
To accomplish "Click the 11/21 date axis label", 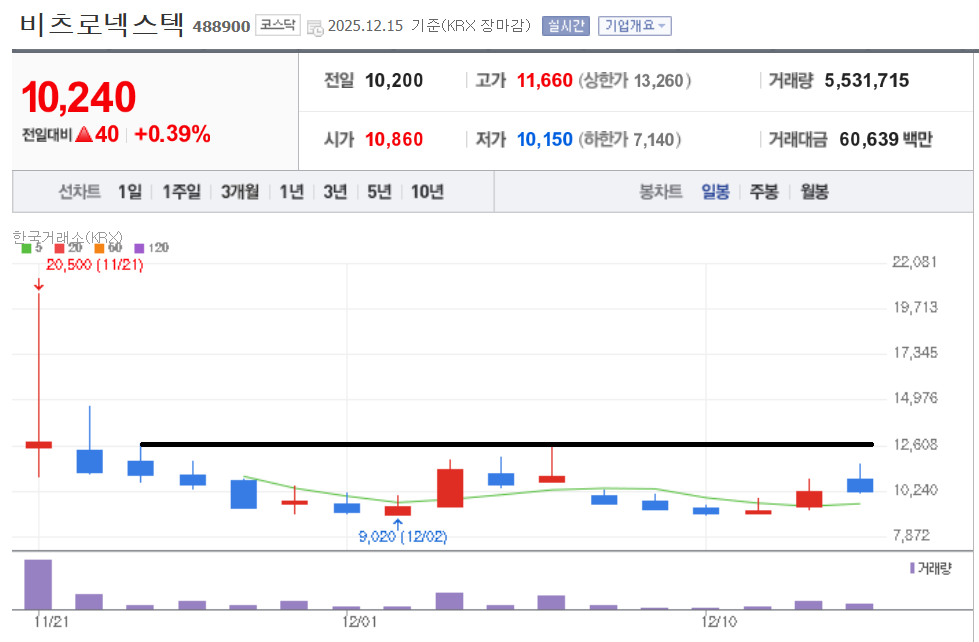I will point(51,622).
